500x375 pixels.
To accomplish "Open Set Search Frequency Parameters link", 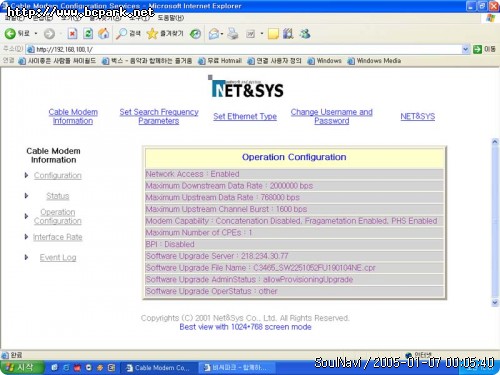I will [159, 116].
